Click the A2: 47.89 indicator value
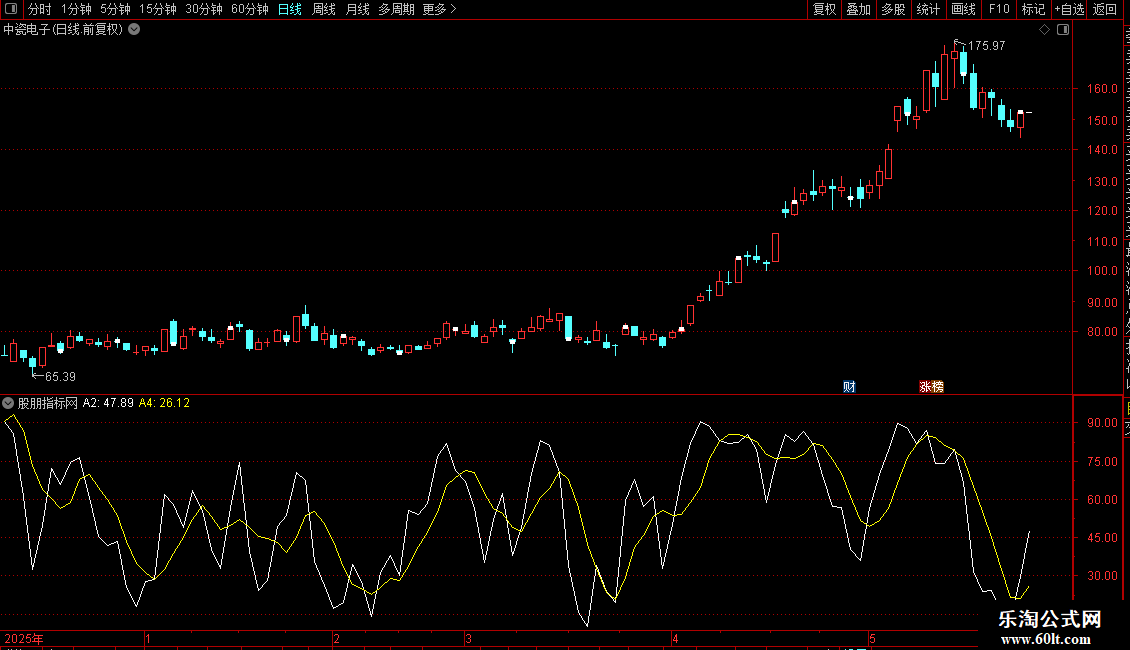1130x650 pixels. (108, 403)
